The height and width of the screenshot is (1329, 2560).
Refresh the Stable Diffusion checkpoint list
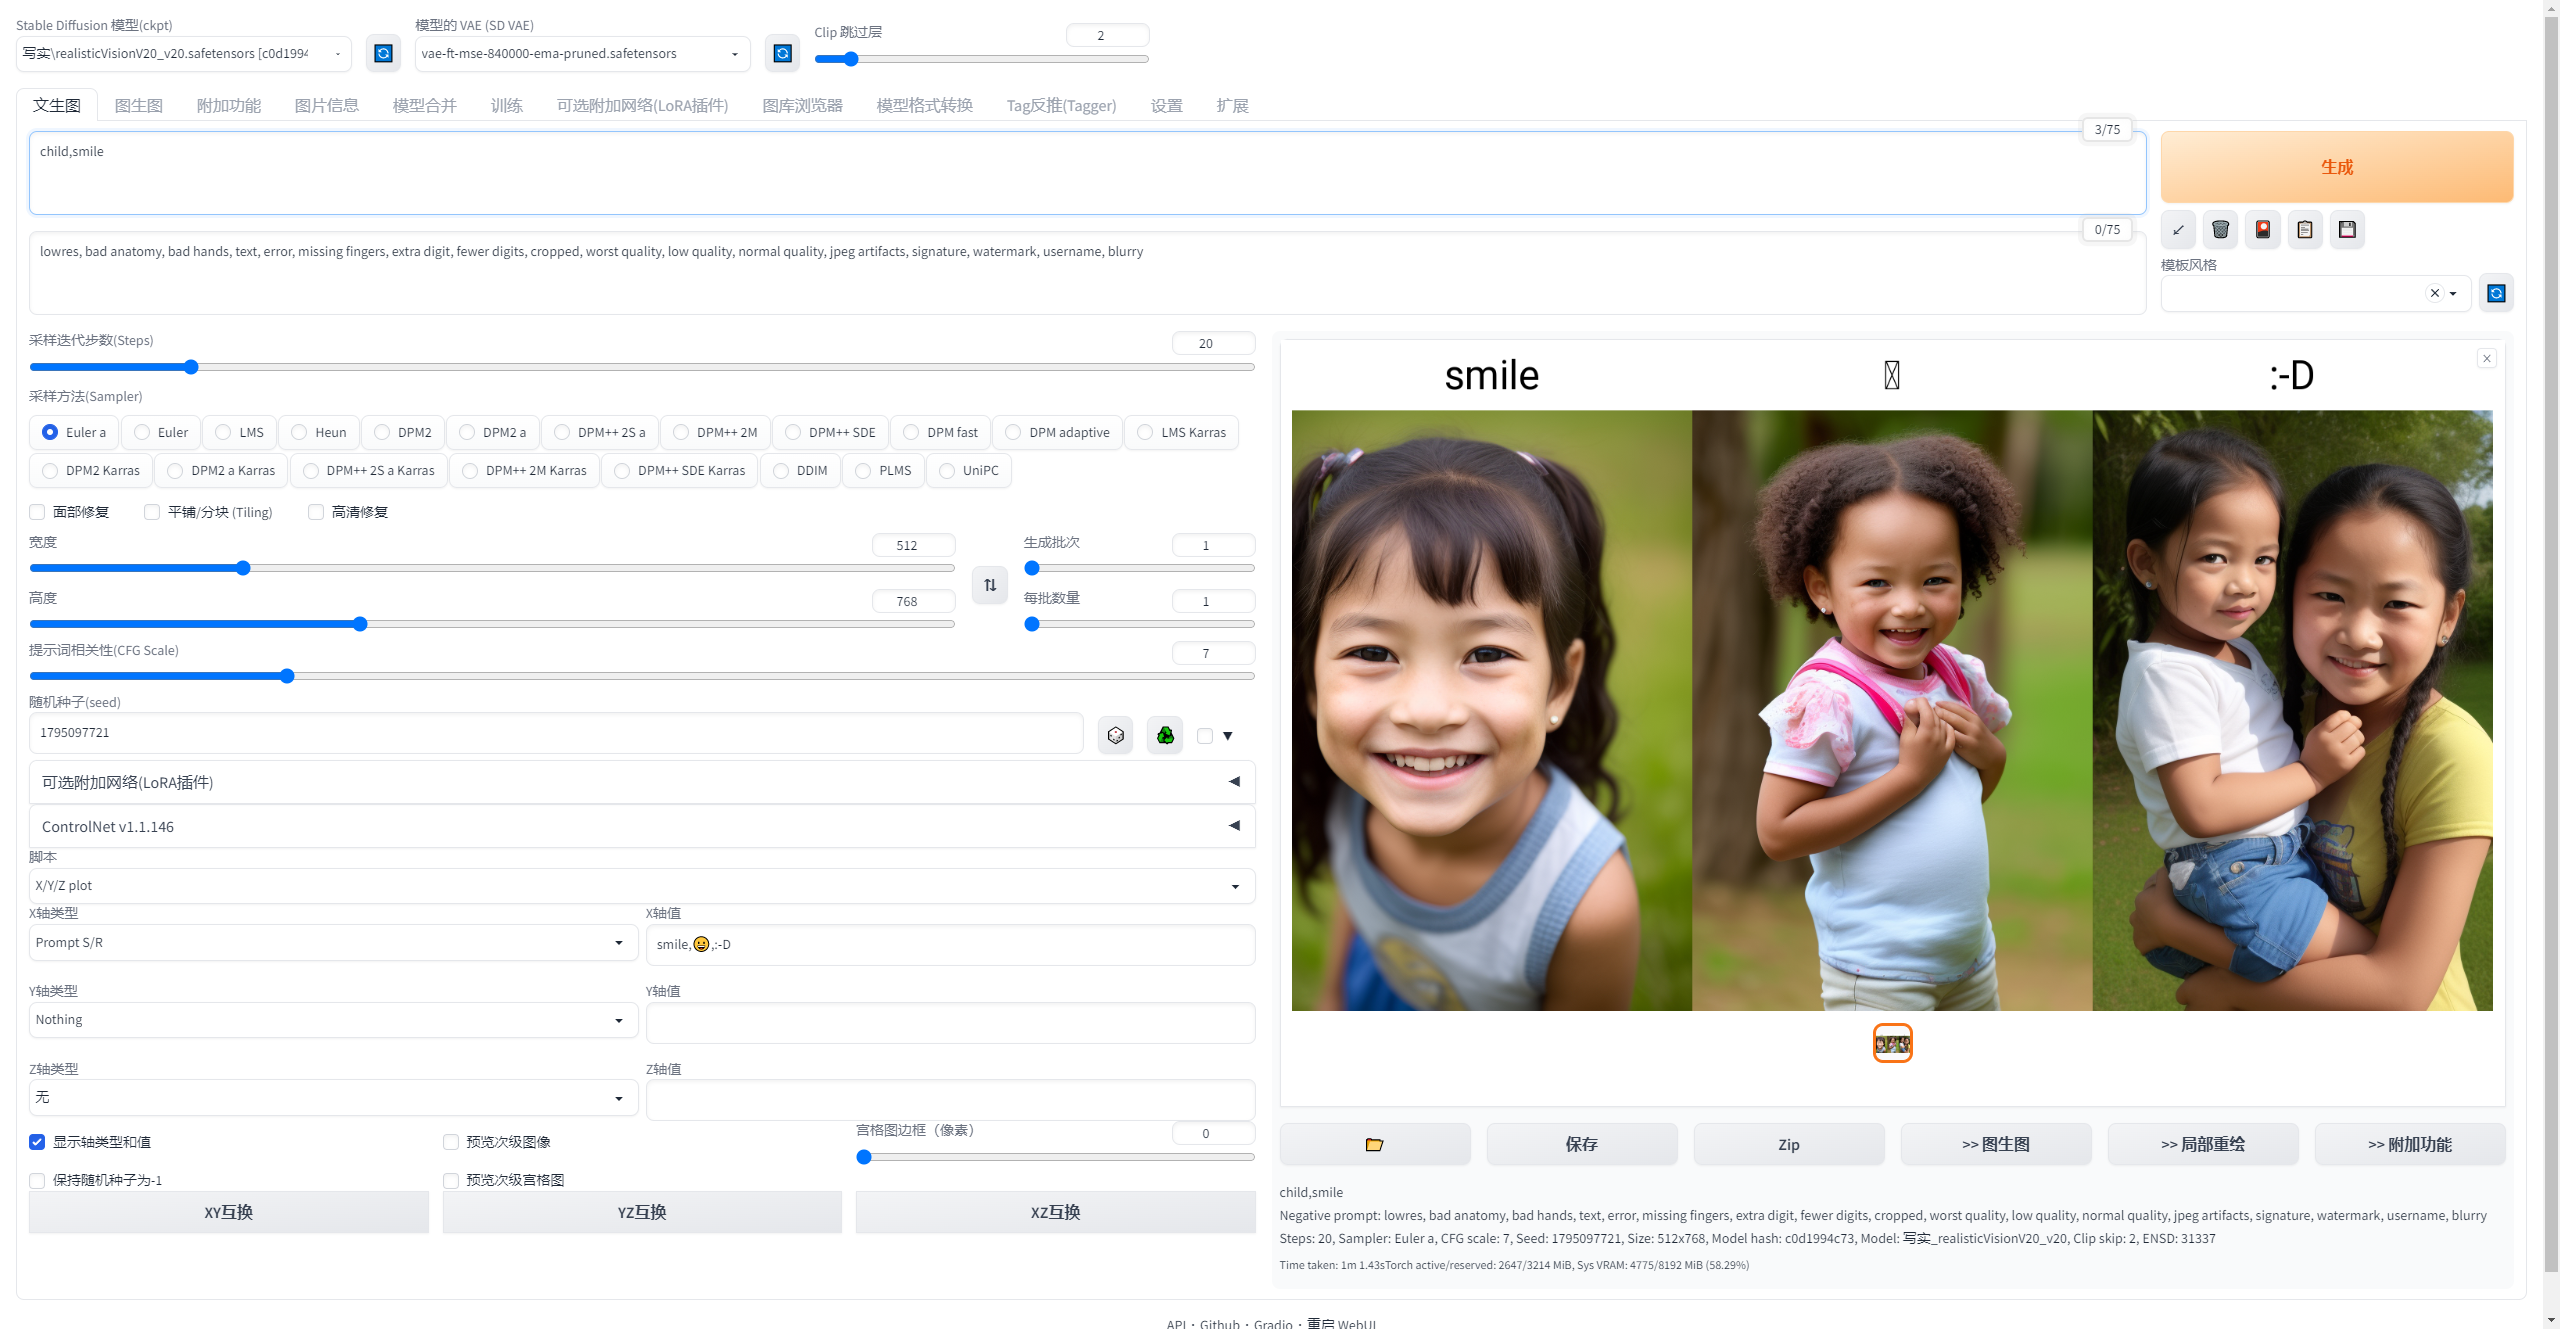pyautogui.click(x=383, y=53)
